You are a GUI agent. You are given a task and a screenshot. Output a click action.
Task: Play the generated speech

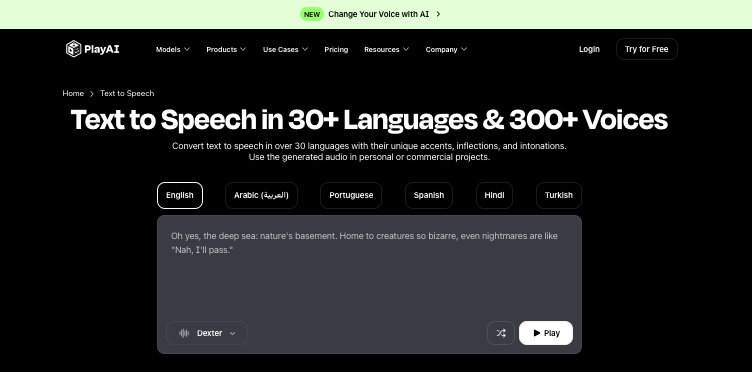point(546,333)
